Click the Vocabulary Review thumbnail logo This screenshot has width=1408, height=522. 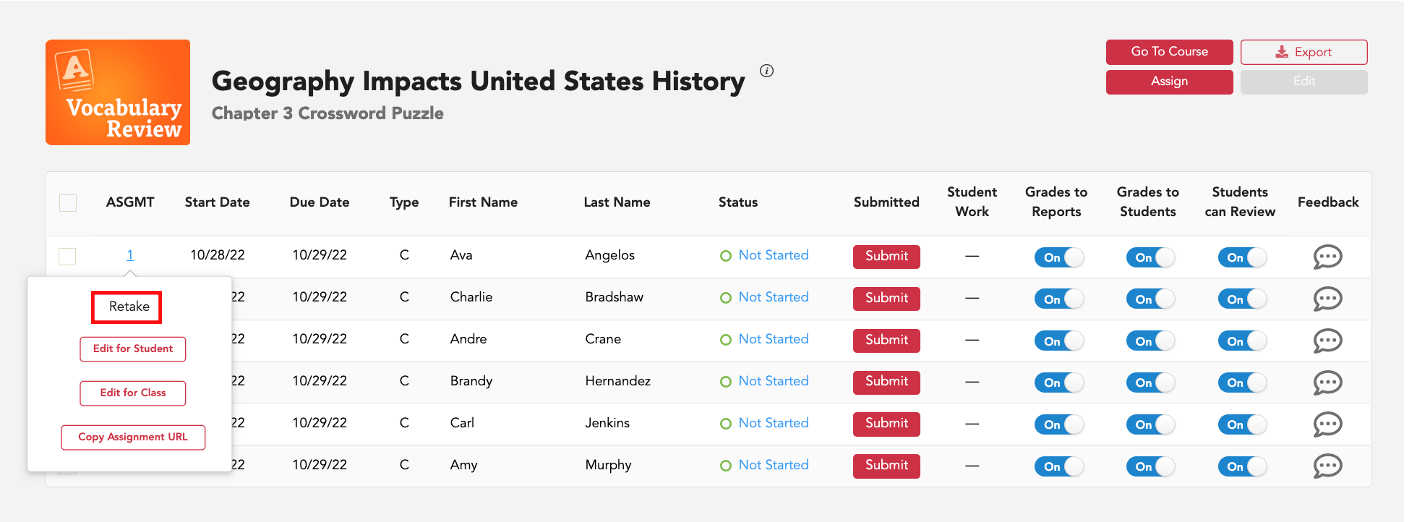point(118,92)
